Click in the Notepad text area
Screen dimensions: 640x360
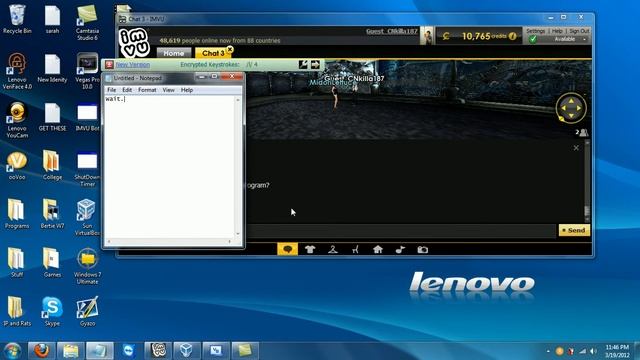pyautogui.click(x=170, y=167)
